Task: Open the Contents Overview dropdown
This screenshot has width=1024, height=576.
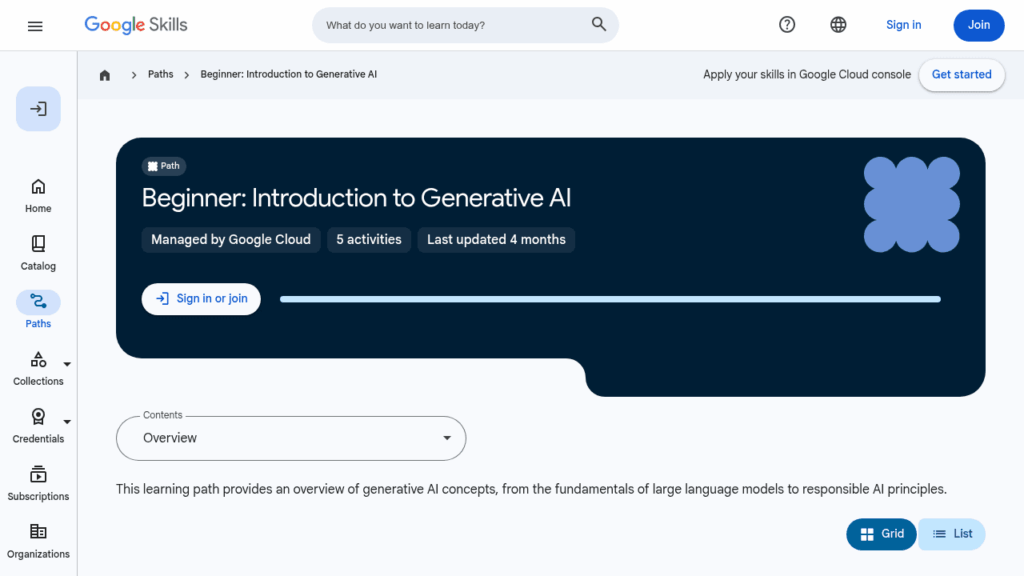Action: pos(291,438)
